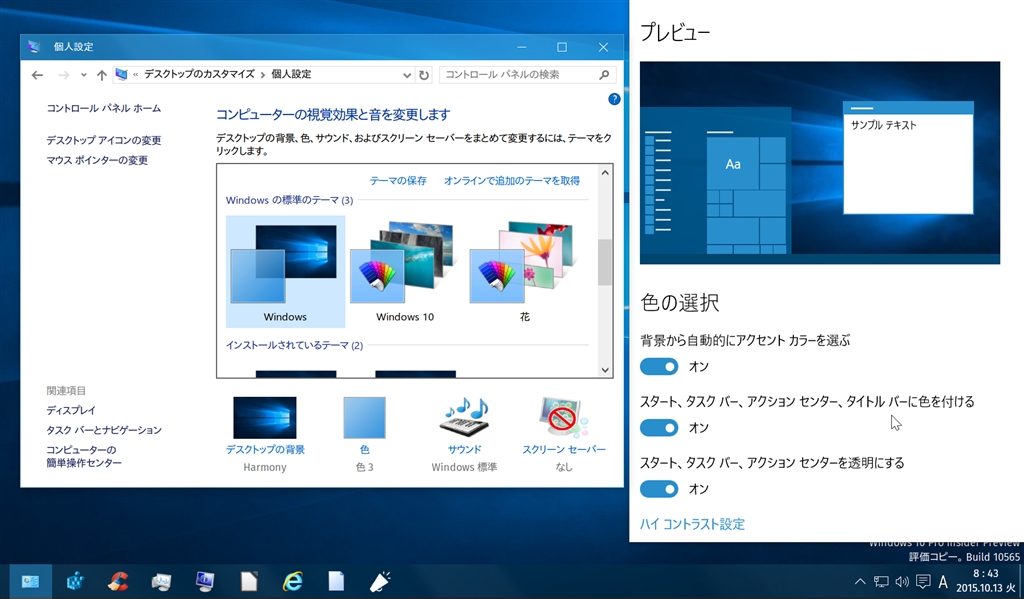Click Personalization window title bar icon
Image resolution: width=1024 pixels, height=599 pixels.
click(34, 47)
